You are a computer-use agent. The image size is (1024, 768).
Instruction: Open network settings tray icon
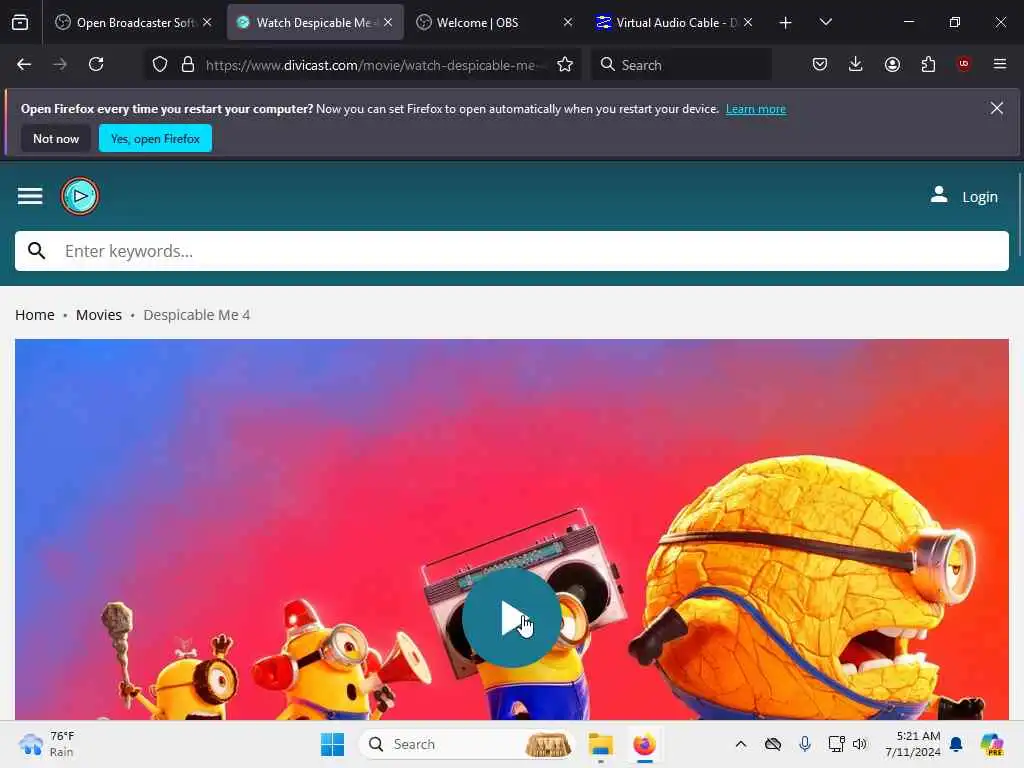coord(836,744)
